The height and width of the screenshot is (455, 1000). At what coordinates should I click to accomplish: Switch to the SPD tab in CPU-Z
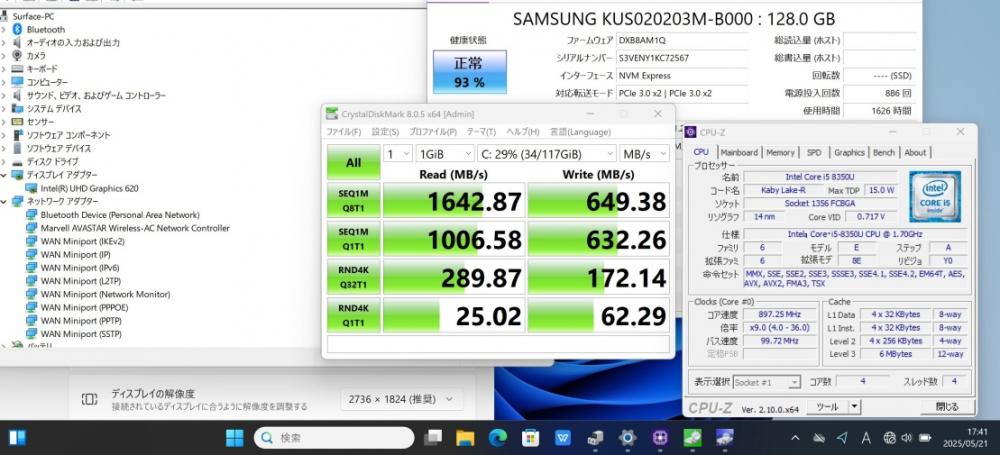tap(814, 153)
